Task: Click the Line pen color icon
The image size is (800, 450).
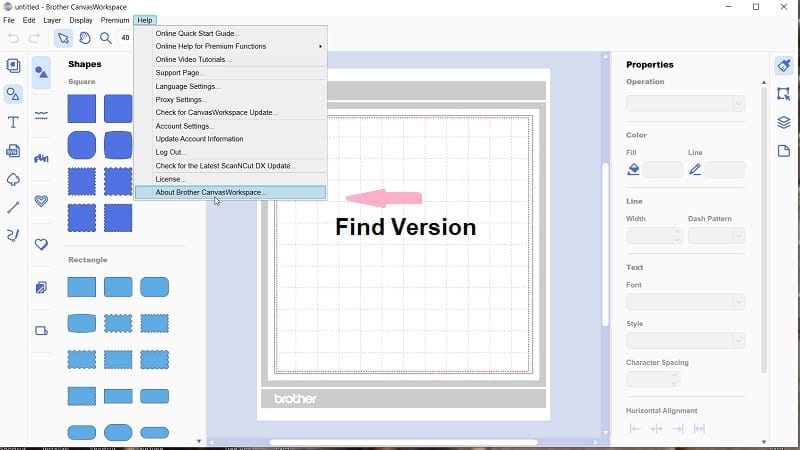Action: pyautogui.click(x=695, y=169)
